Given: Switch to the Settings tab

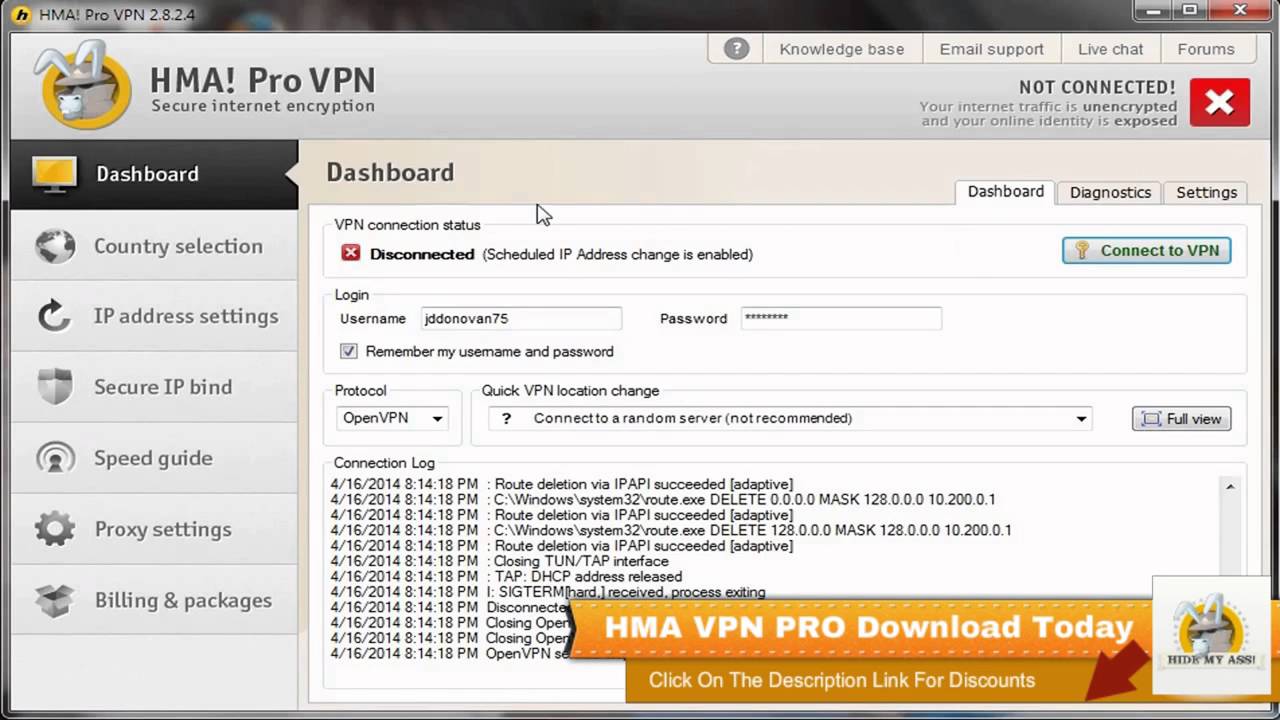Looking at the screenshot, I should point(1206,192).
